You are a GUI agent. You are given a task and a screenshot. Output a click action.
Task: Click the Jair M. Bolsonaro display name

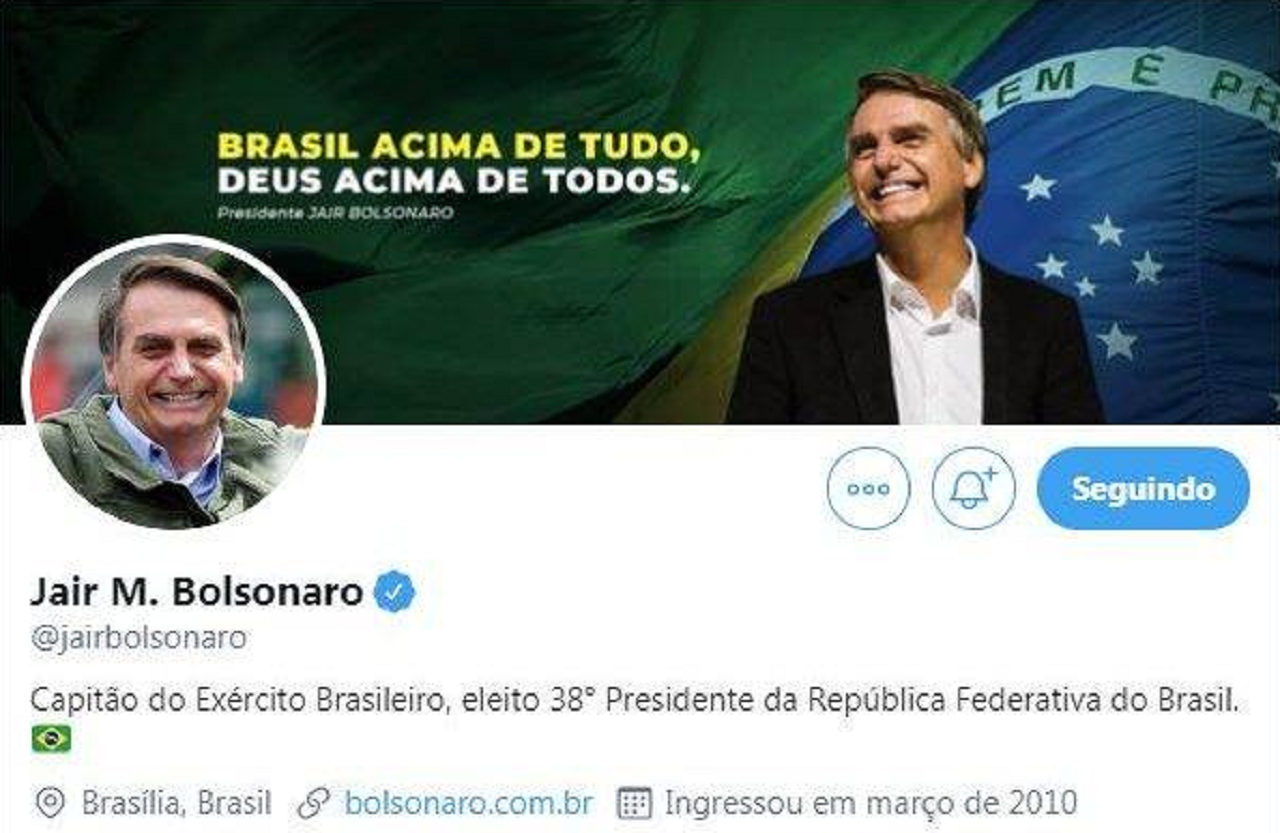[196, 592]
